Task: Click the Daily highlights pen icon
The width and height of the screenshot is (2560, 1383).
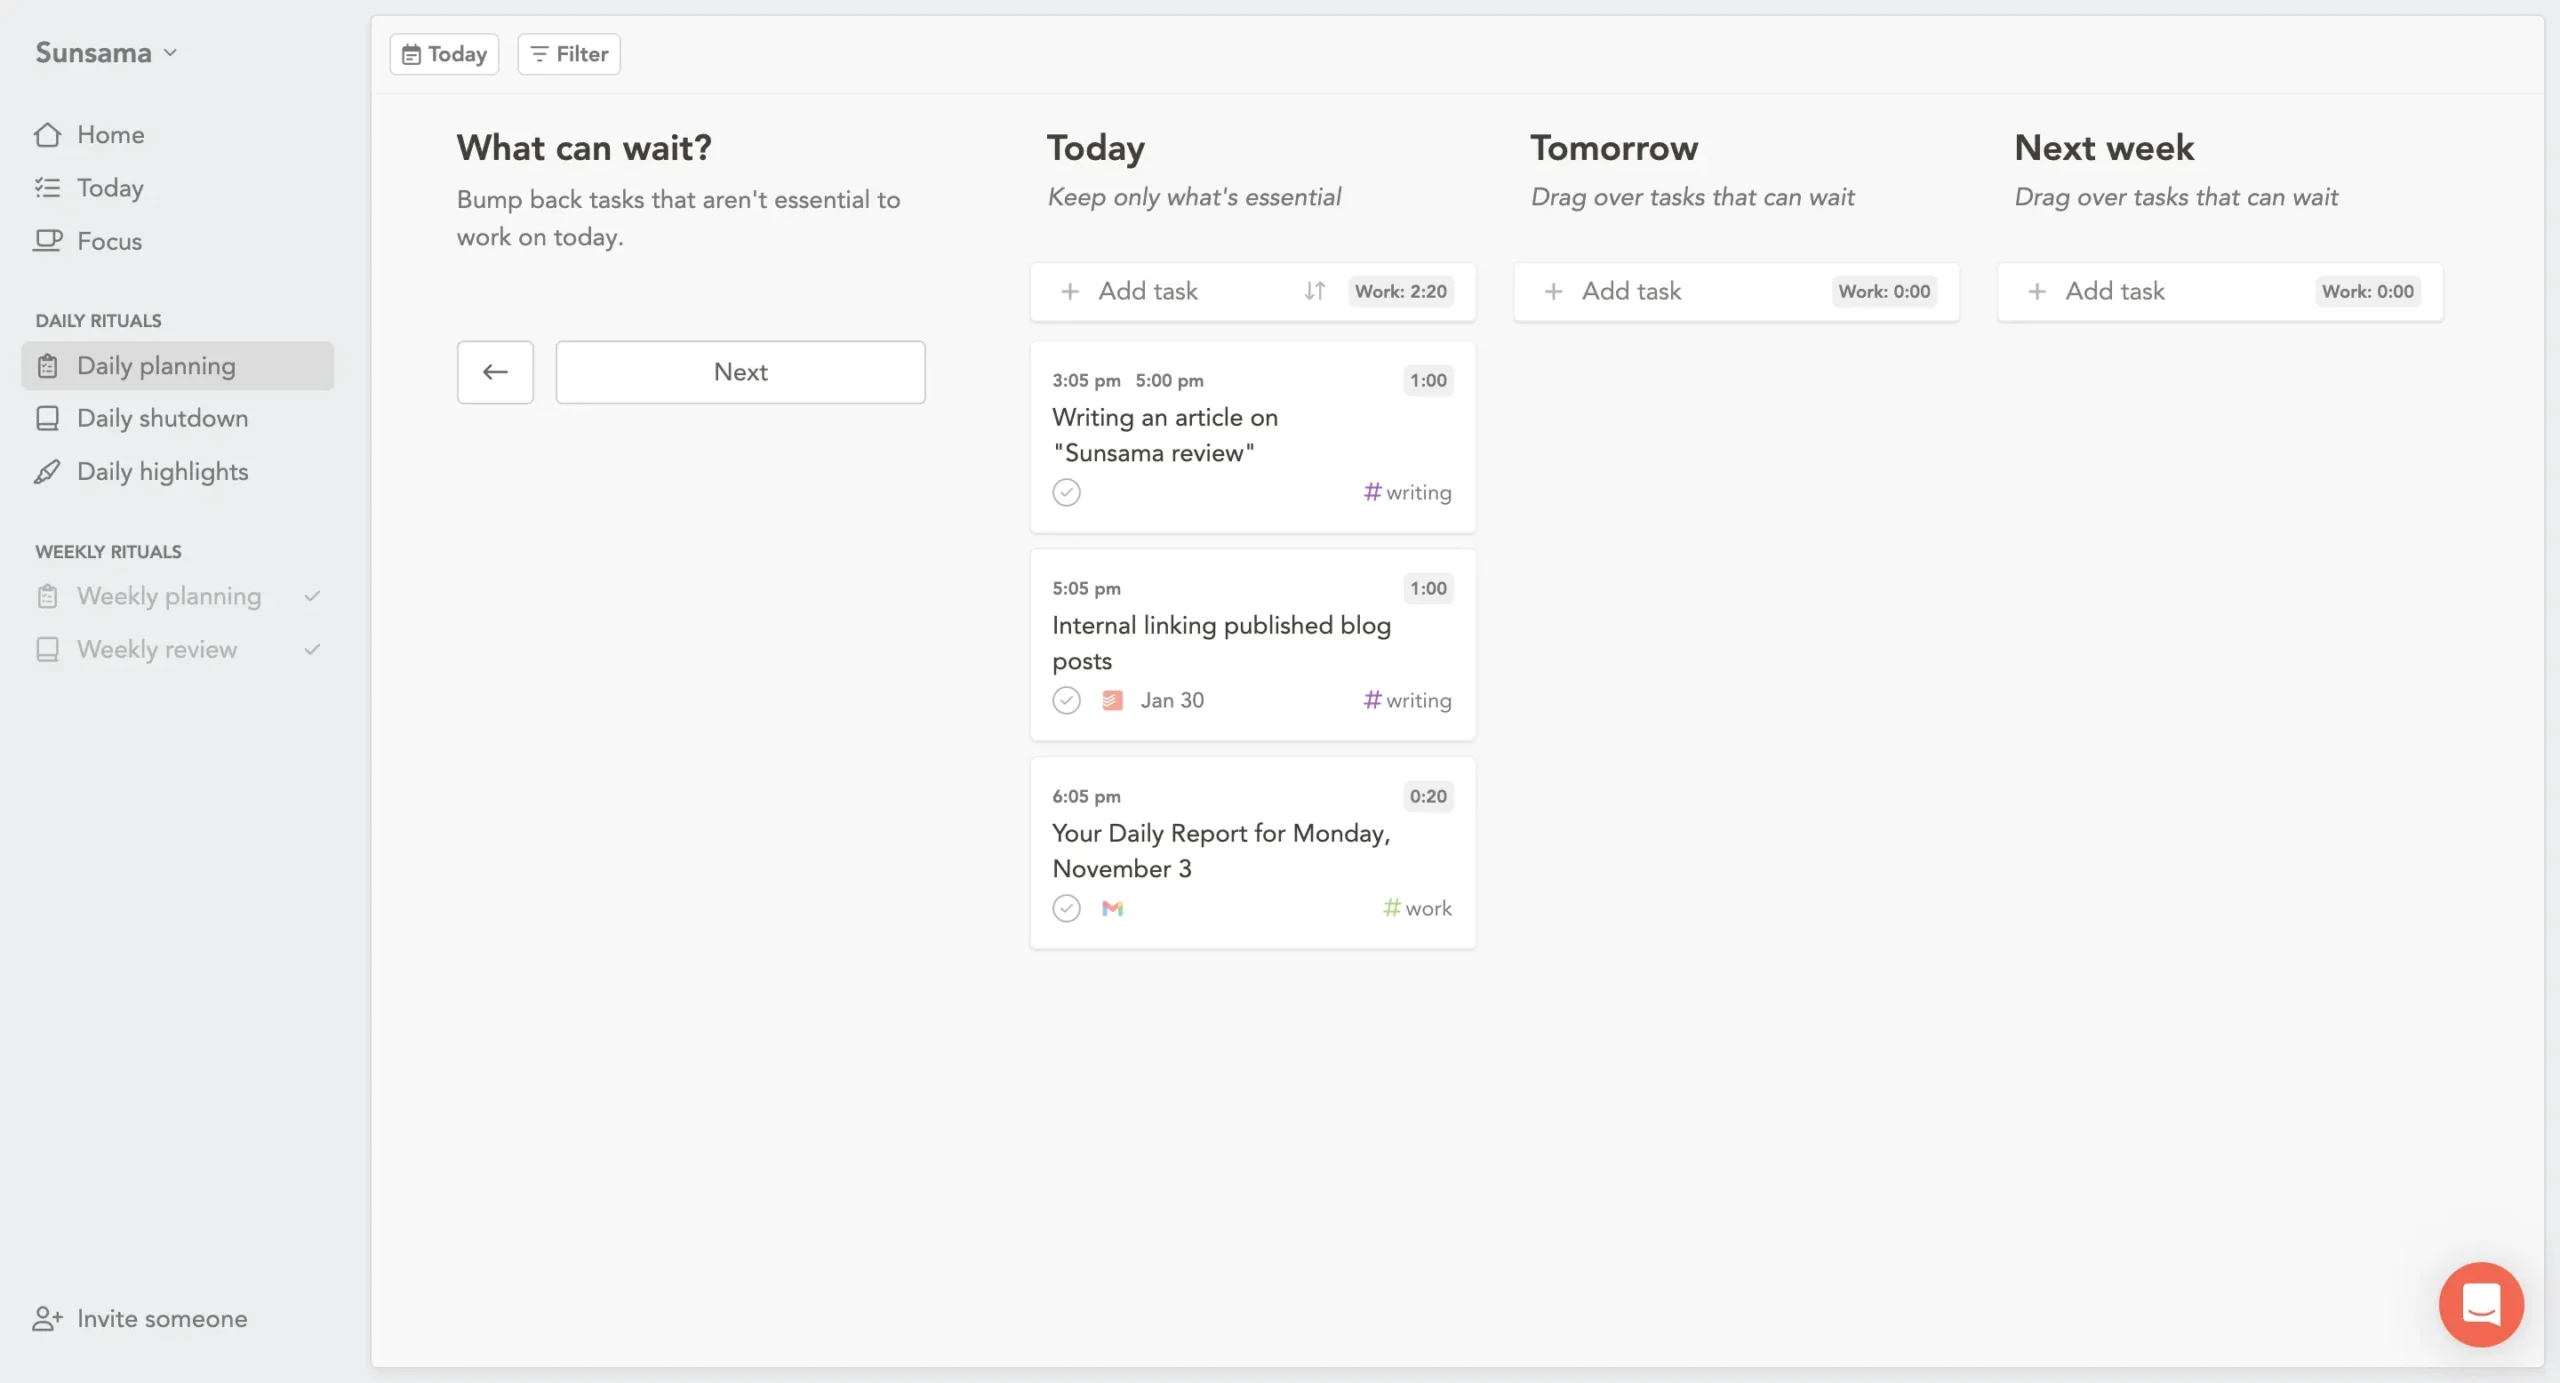Action: click(48, 471)
